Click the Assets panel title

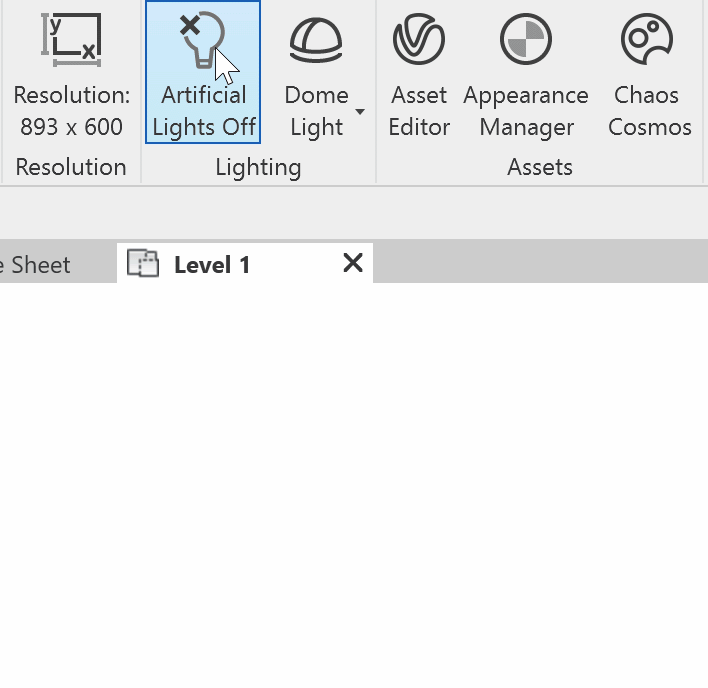coord(540,167)
